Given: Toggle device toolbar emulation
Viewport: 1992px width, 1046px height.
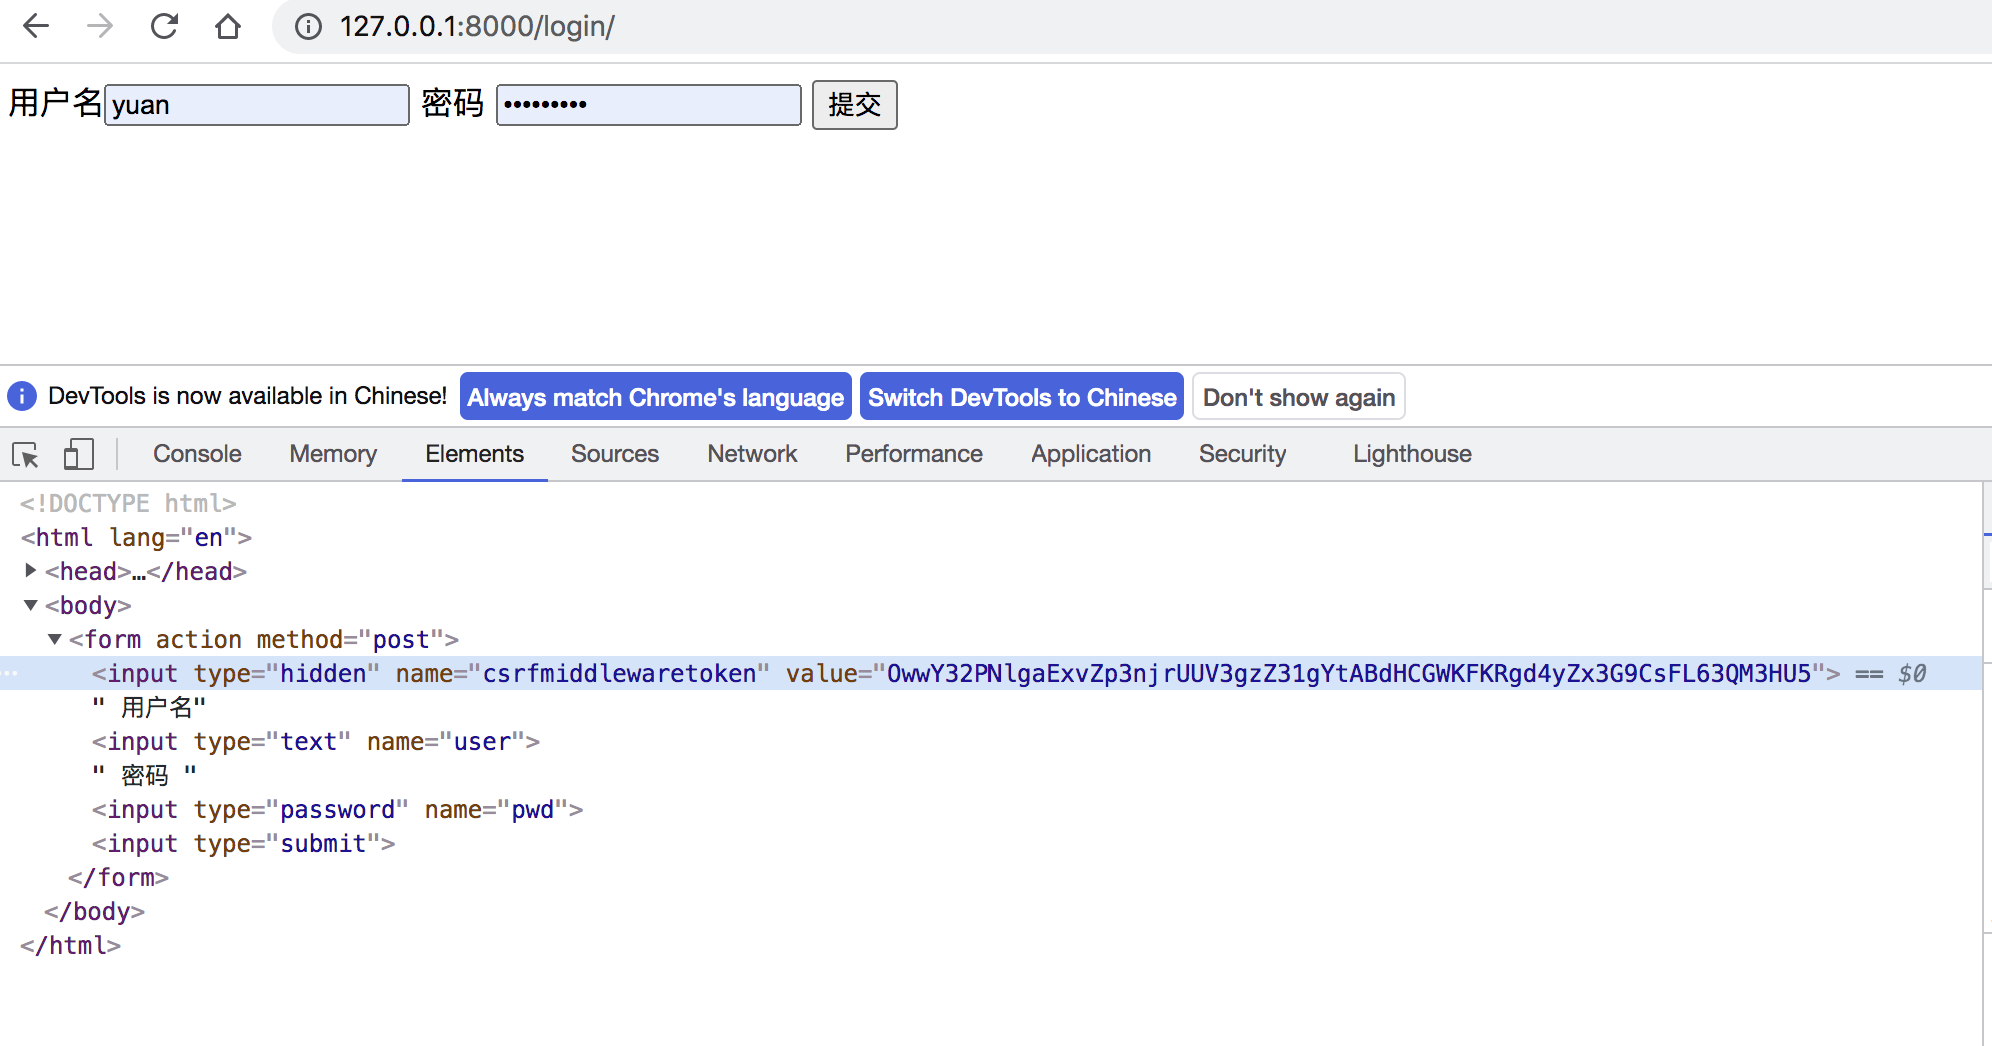Looking at the screenshot, I should tap(78, 455).
